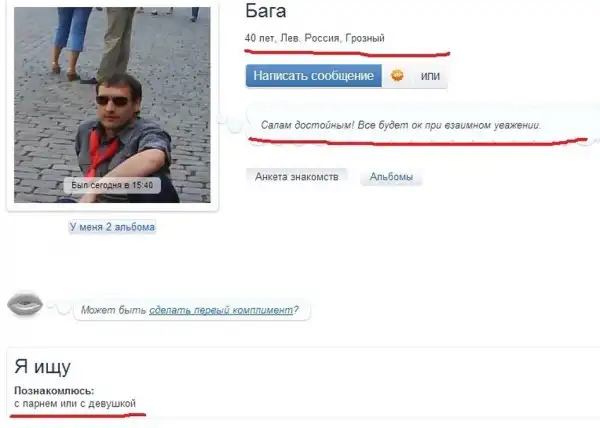The width and height of the screenshot is (600, 428).
Task: Switch to Анкета знакомств tab
Action: click(297, 176)
